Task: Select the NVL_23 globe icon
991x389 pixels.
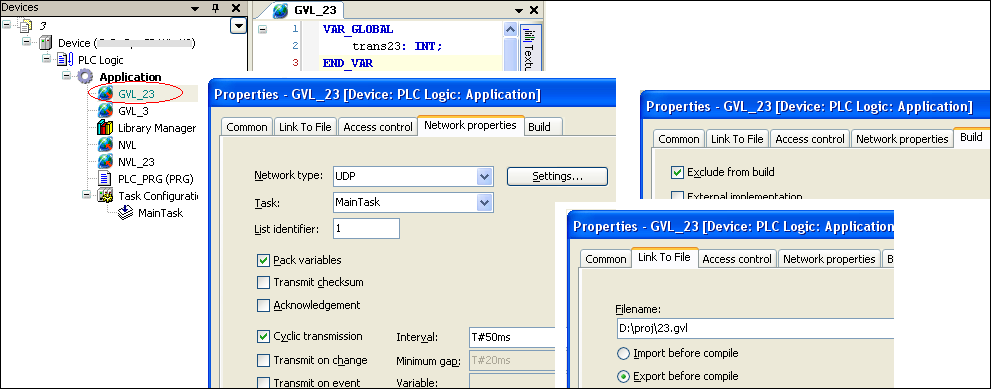Action: [106, 161]
